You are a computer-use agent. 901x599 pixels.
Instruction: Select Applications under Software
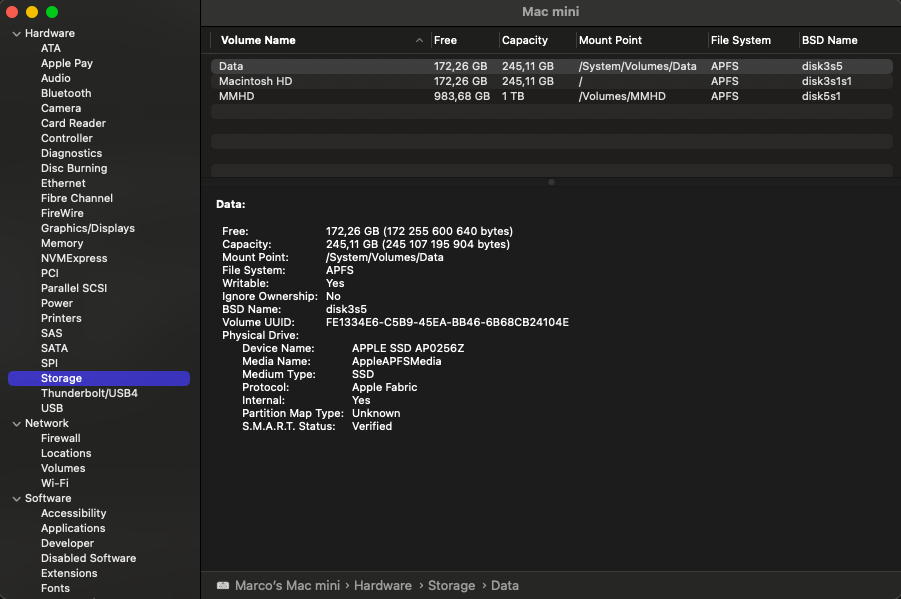coord(73,528)
